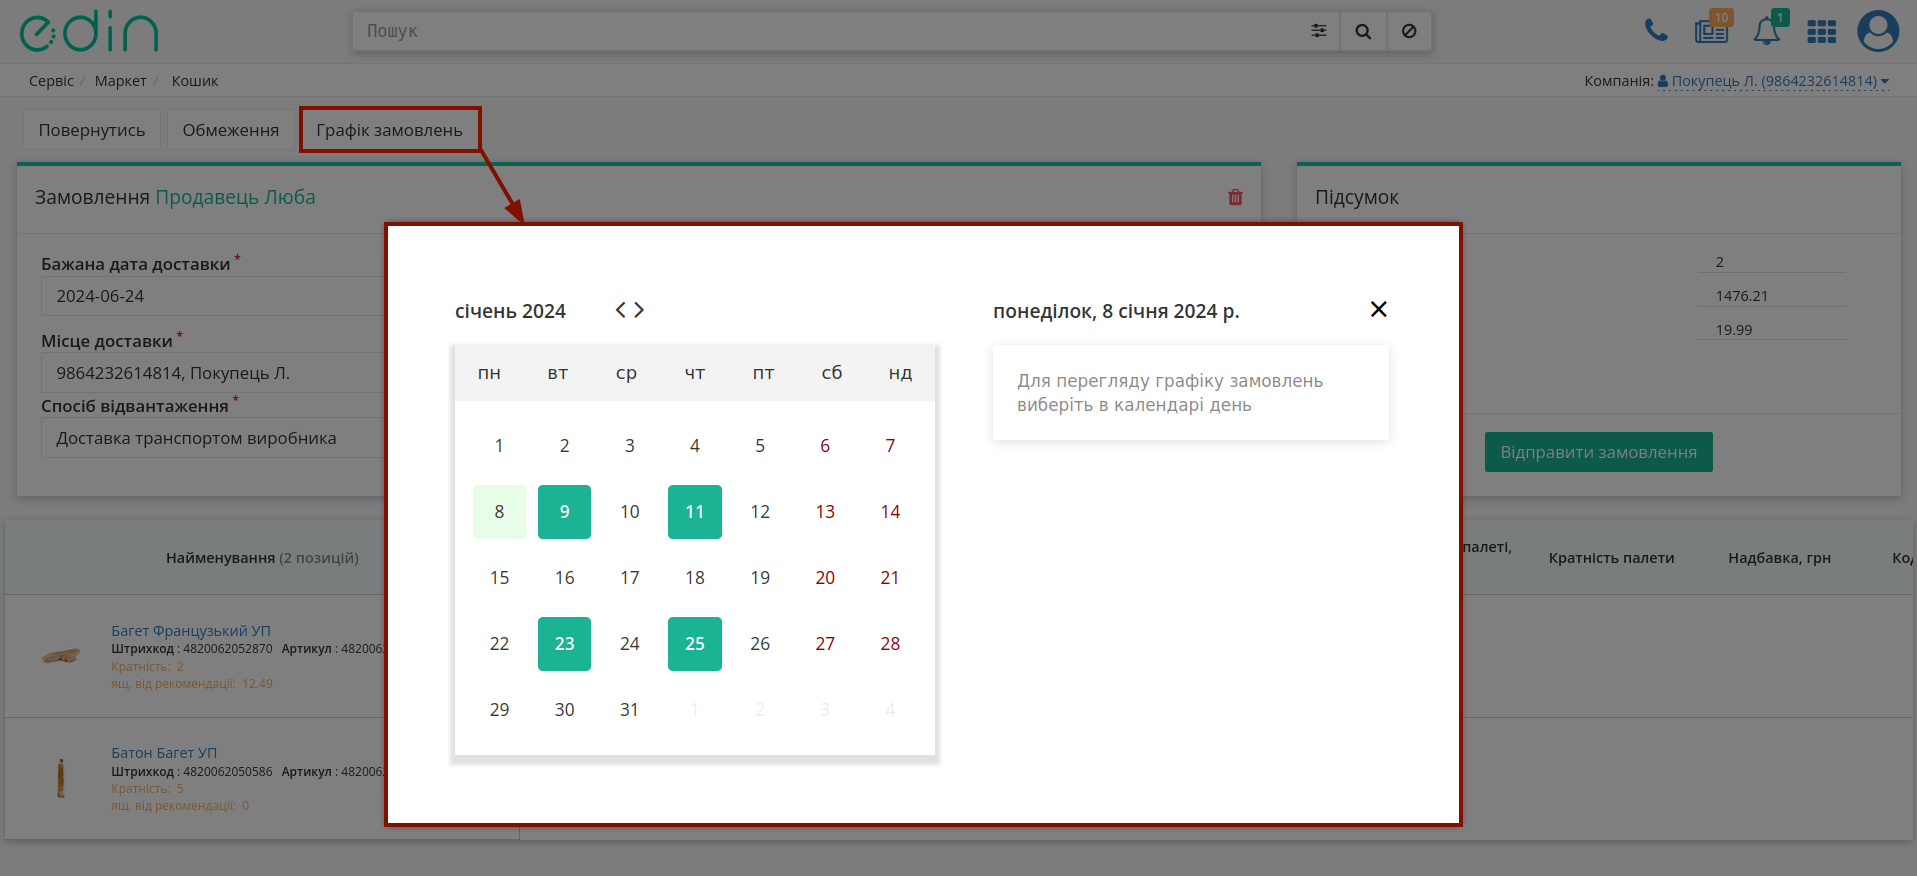Viewport: 1917px width, 876px height.
Task: Open the Графік замовлень tab
Action: (x=390, y=130)
